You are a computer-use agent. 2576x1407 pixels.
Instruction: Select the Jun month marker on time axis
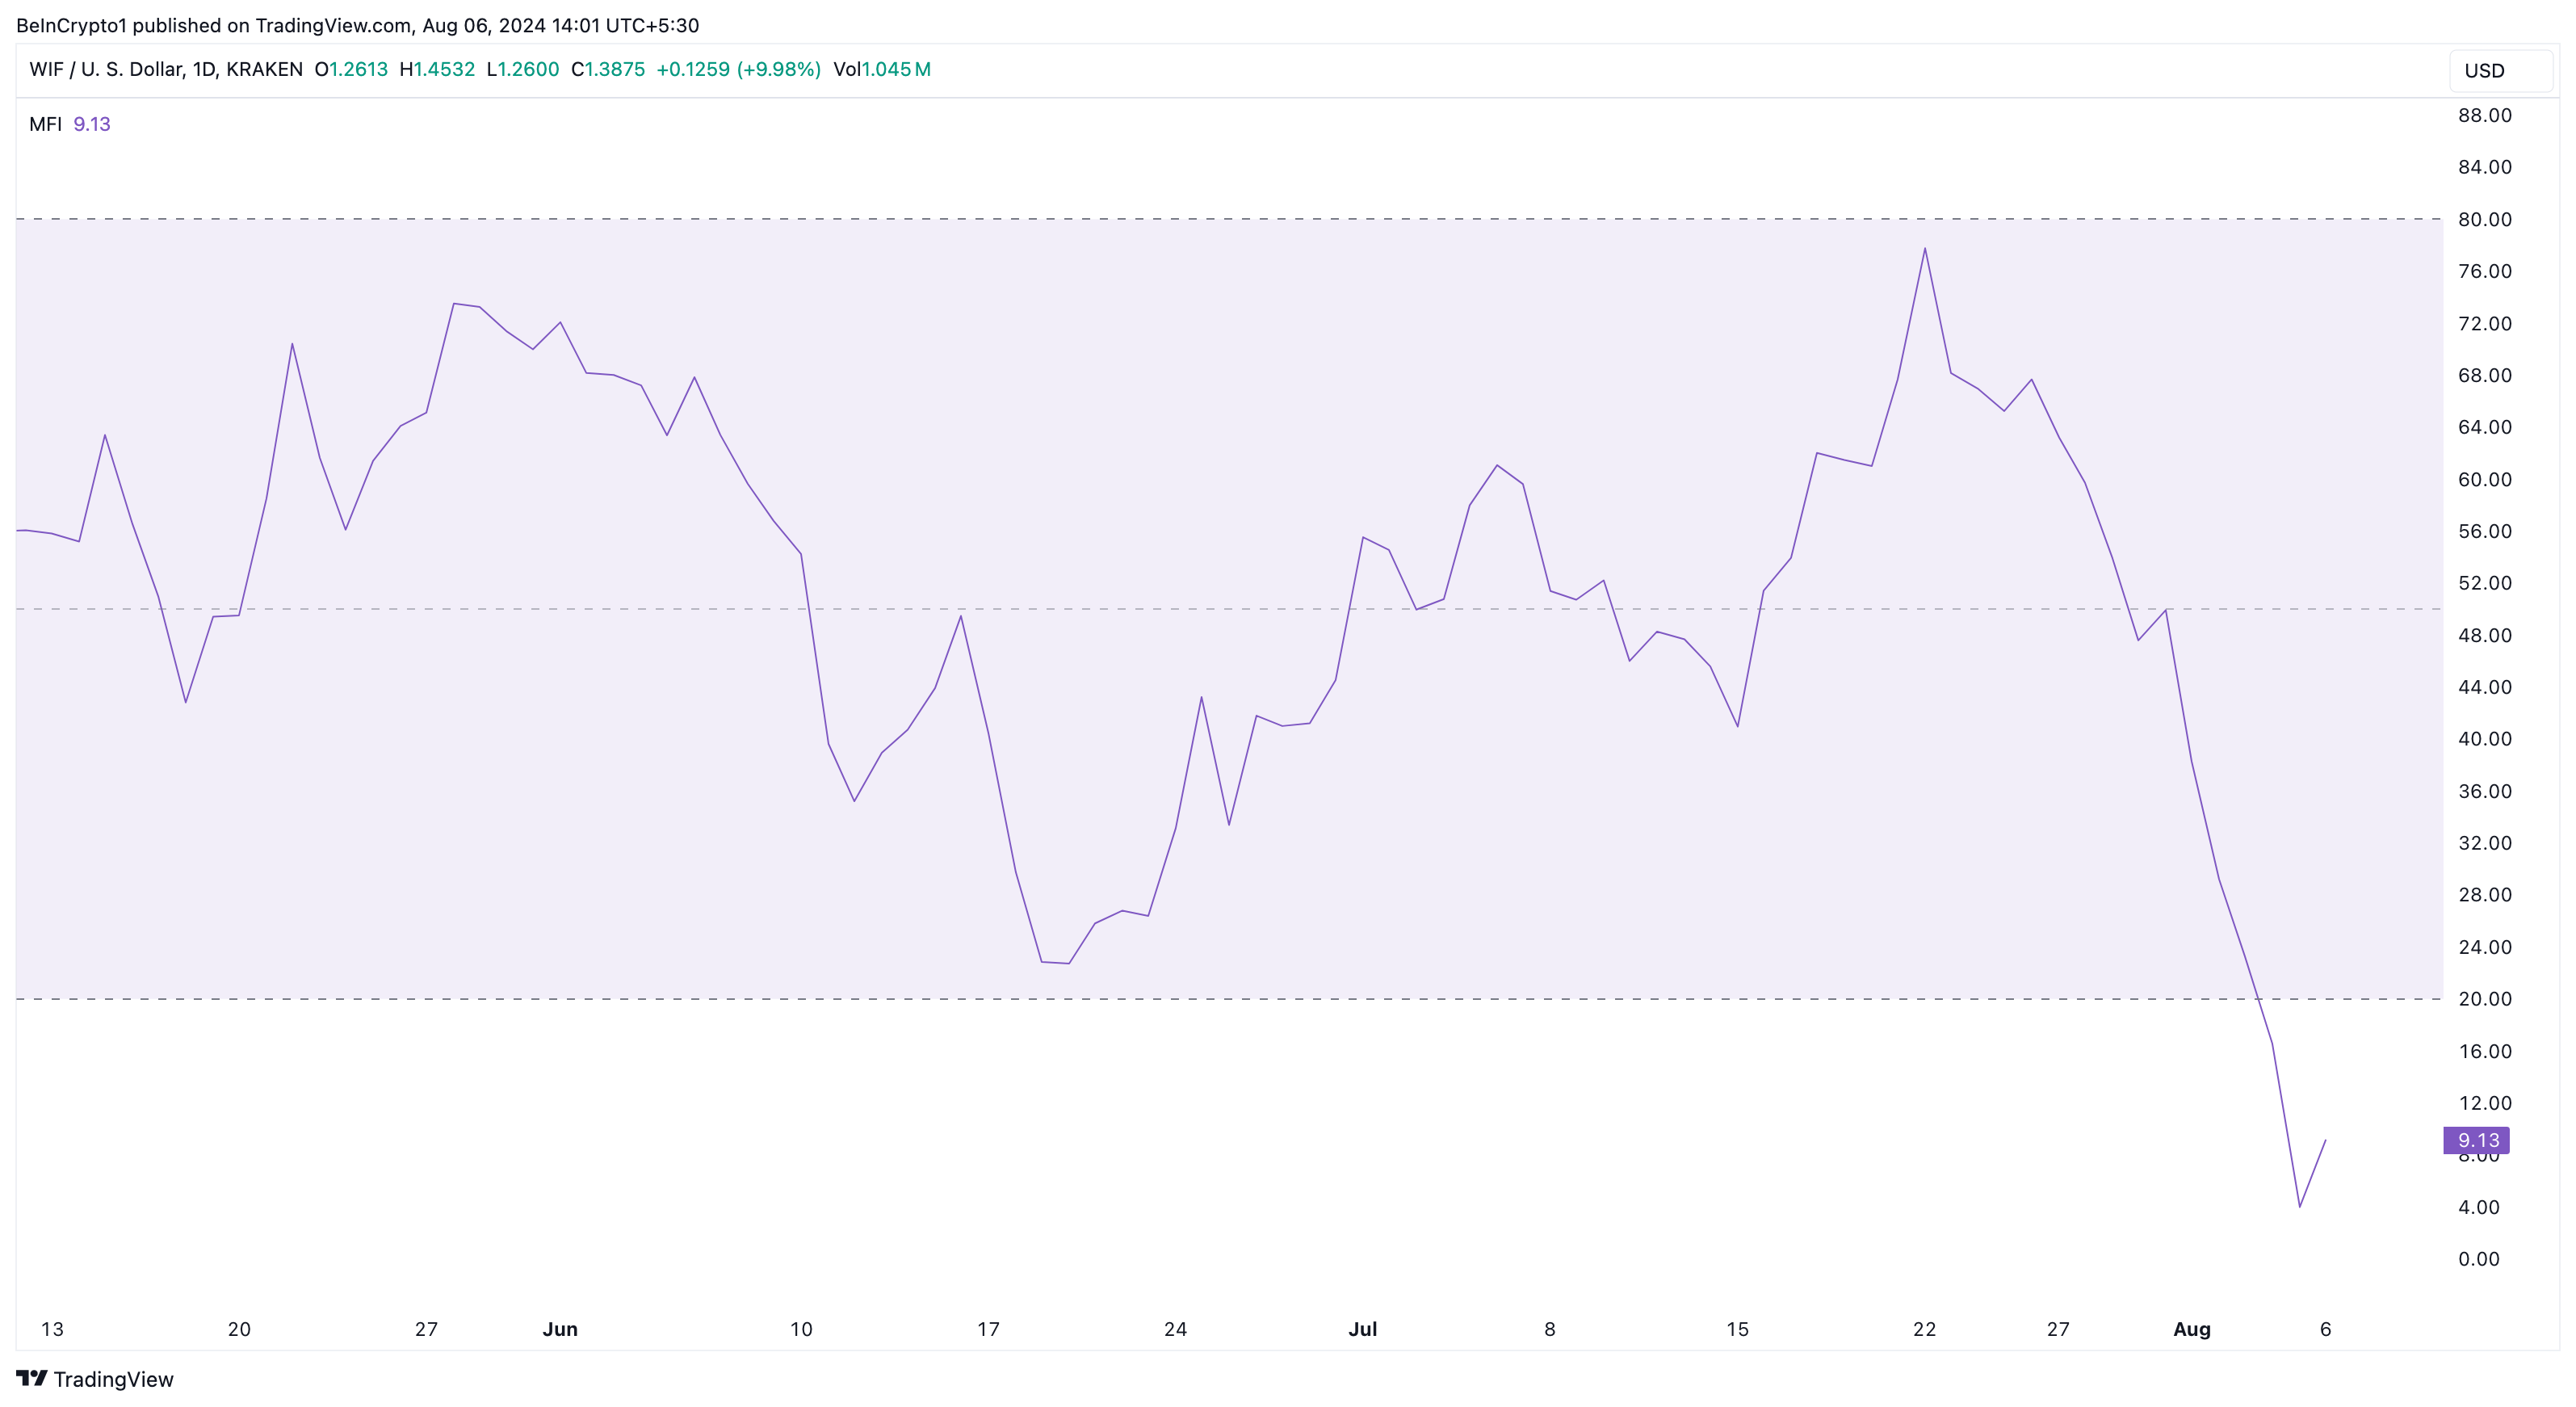(x=560, y=1329)
